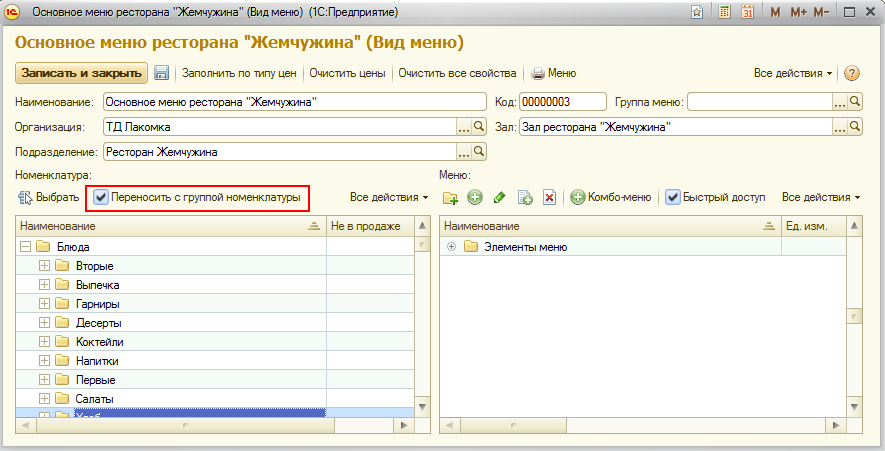Toggle Переносить с группой номенклатуры checkbox
Image resolution: width=885 pixels, height=451 pixels.
pos(101,198)
